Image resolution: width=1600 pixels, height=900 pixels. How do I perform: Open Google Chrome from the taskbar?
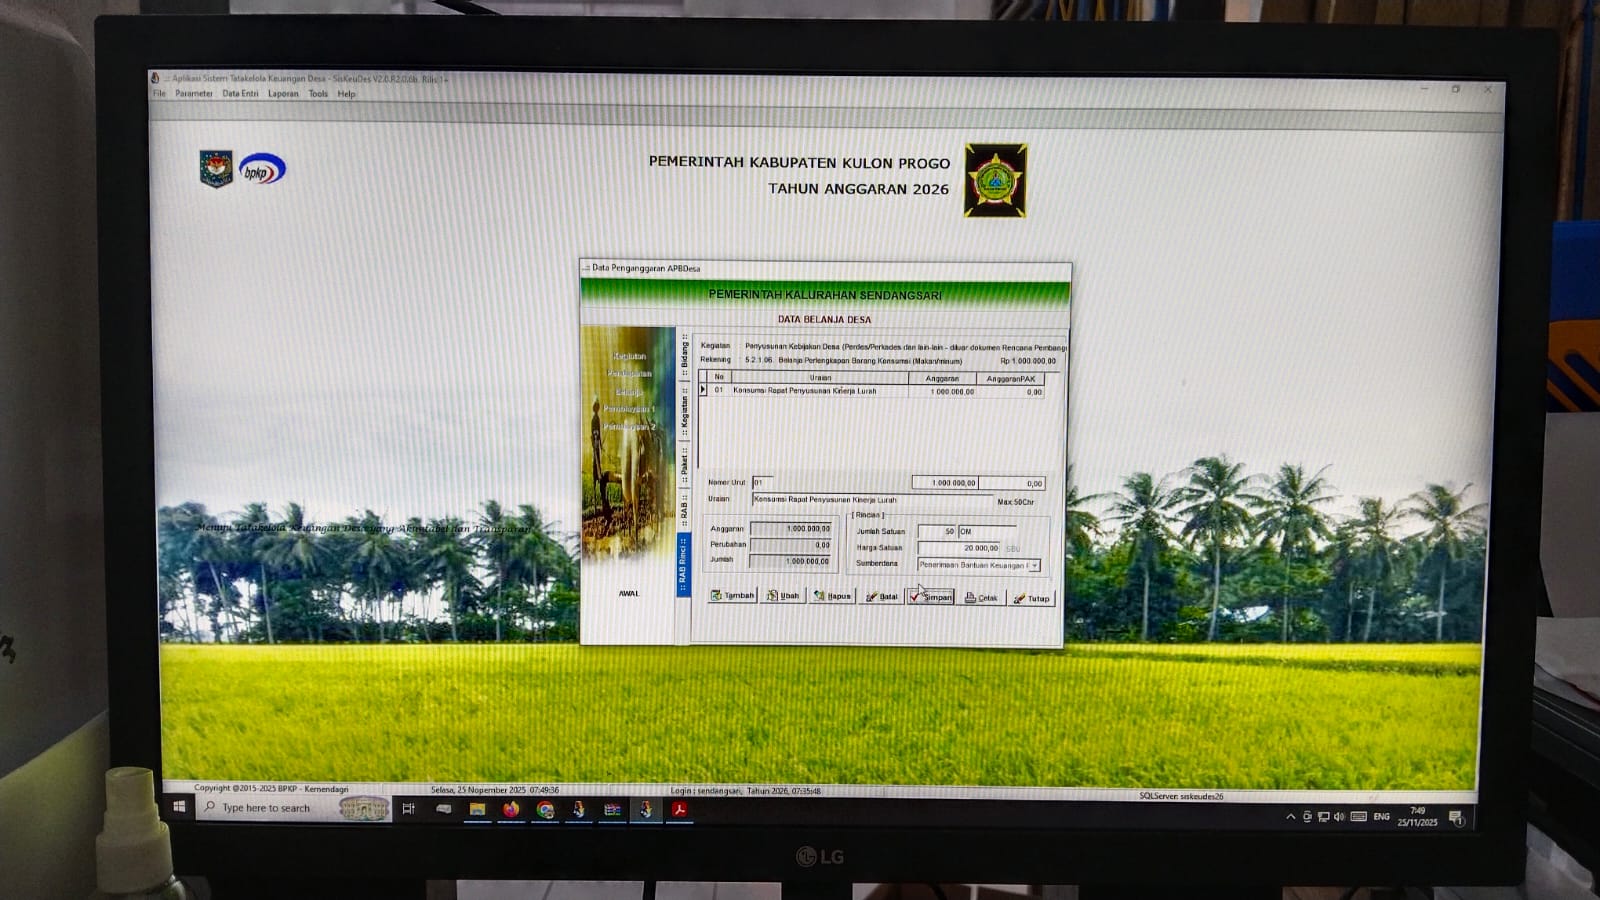click(545, 809)
